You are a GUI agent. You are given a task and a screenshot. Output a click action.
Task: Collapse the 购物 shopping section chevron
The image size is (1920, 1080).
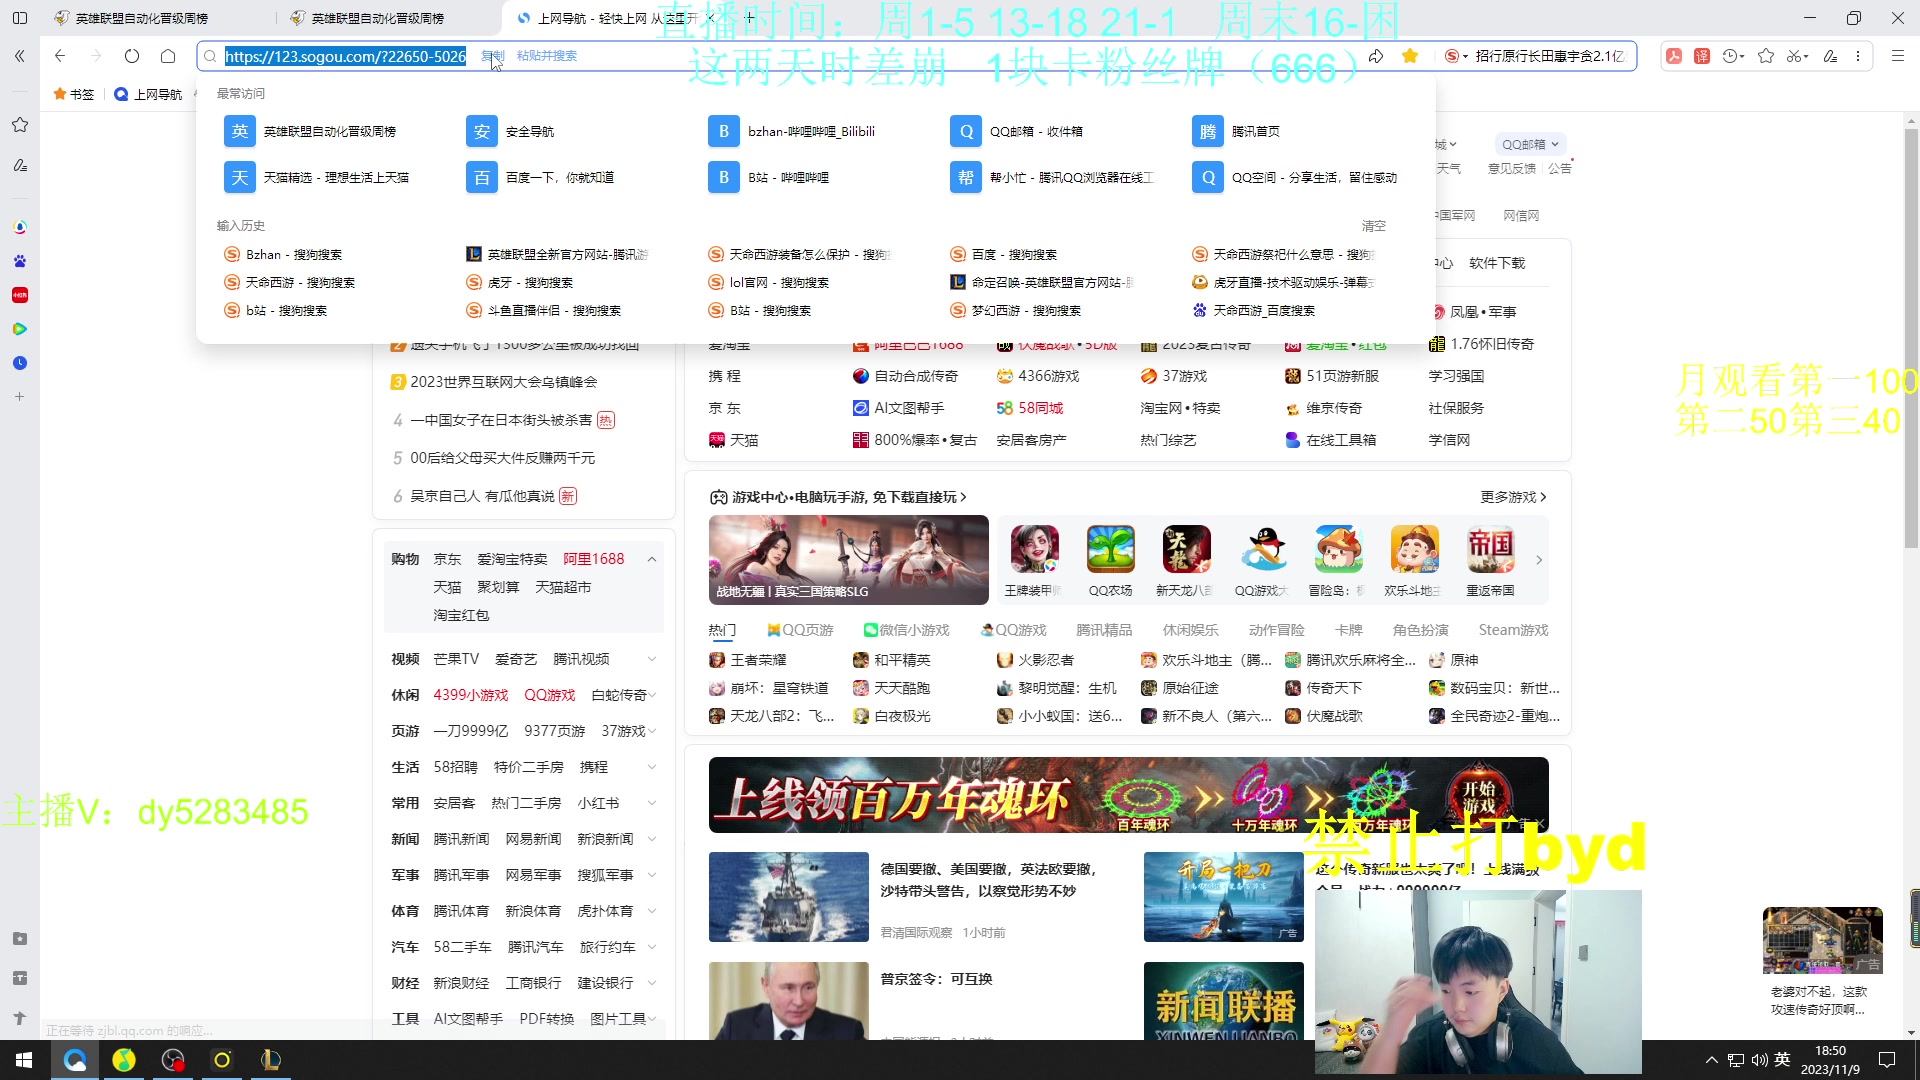653,559
